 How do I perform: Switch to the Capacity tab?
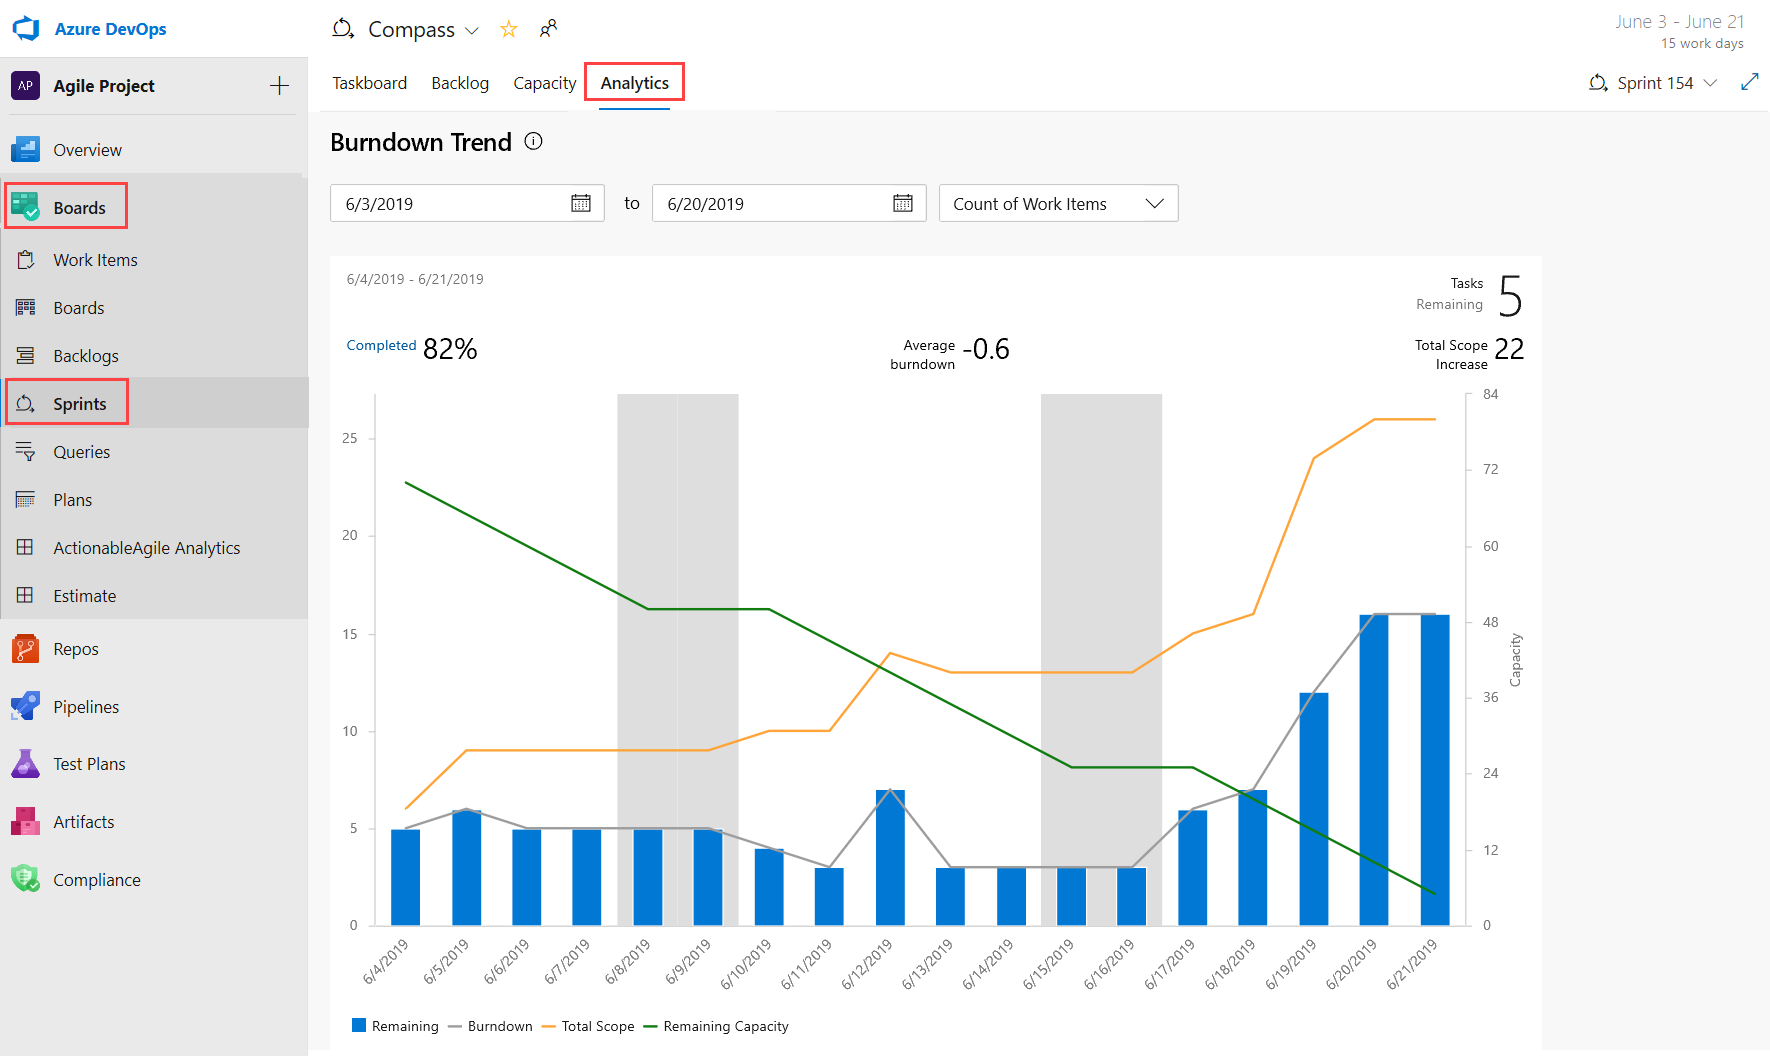544,82
